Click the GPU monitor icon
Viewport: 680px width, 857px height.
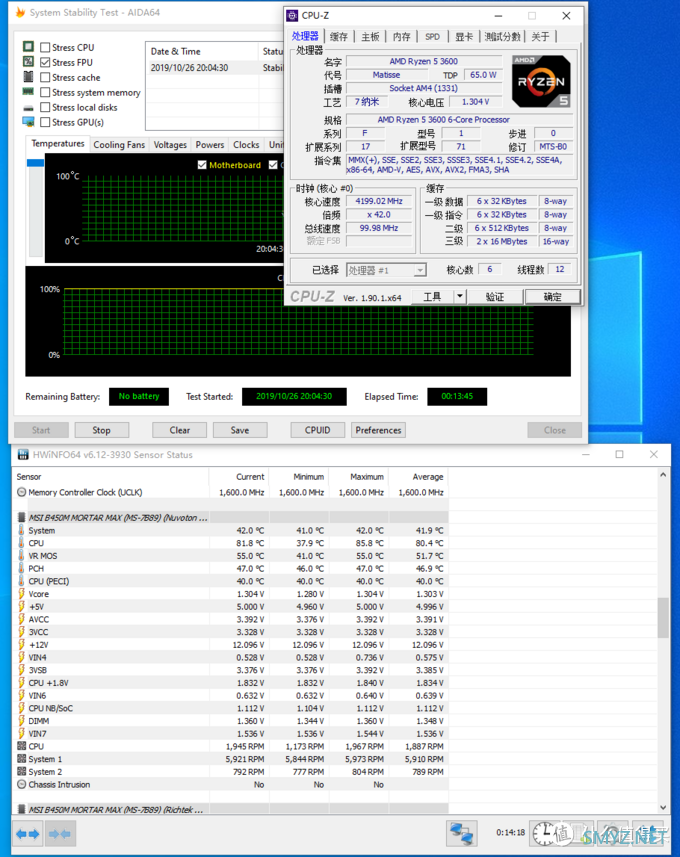pos(28,122)
